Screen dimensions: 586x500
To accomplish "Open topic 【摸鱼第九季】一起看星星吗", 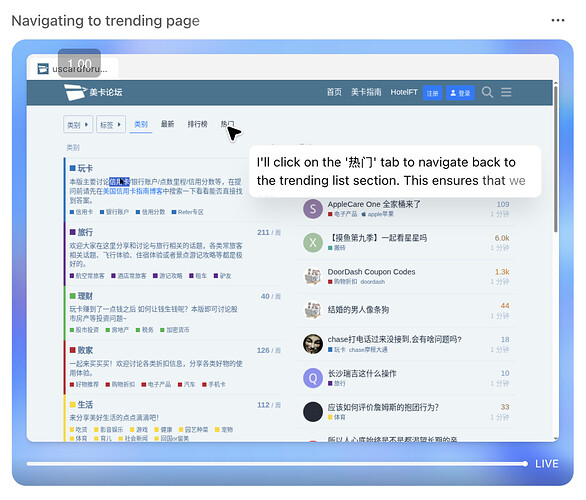I will [377, 238].
